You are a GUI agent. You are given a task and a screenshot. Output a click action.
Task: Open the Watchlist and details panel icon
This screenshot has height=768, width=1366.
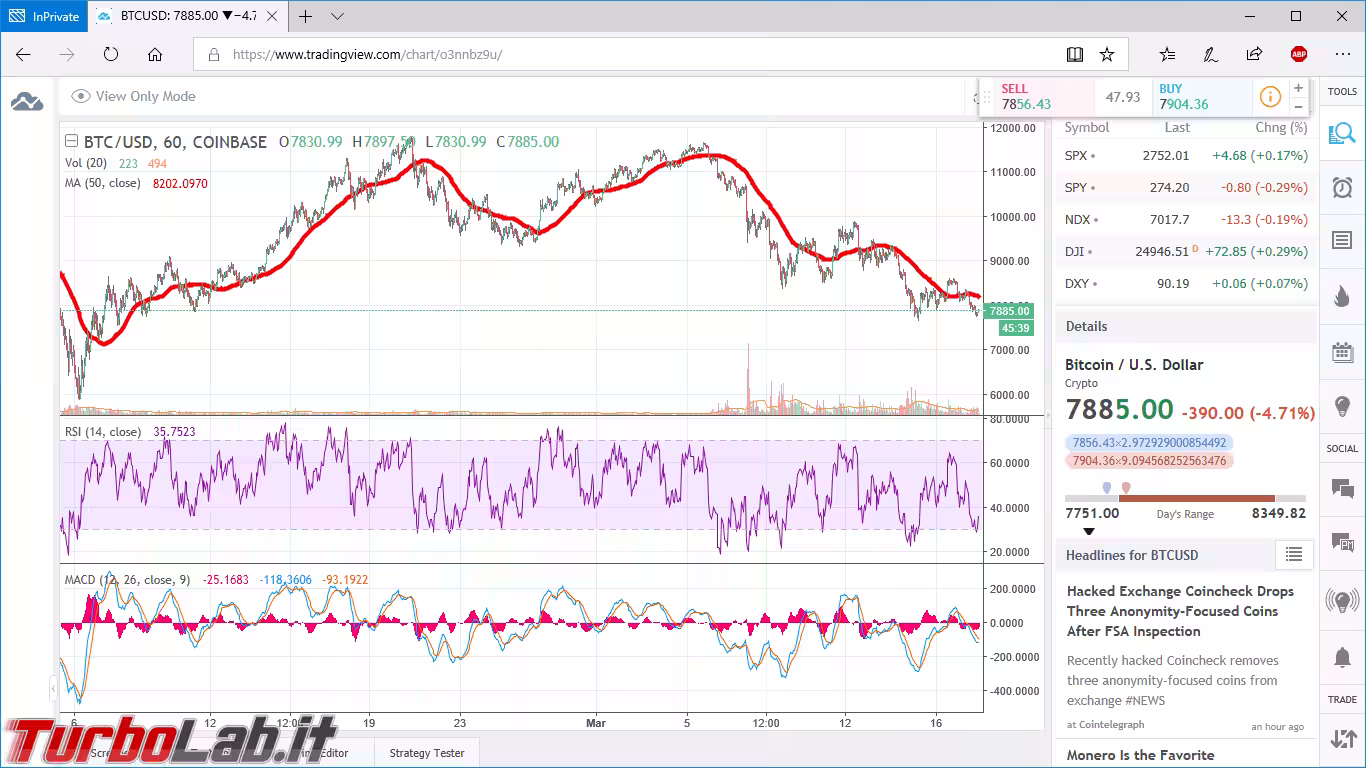1342,133
